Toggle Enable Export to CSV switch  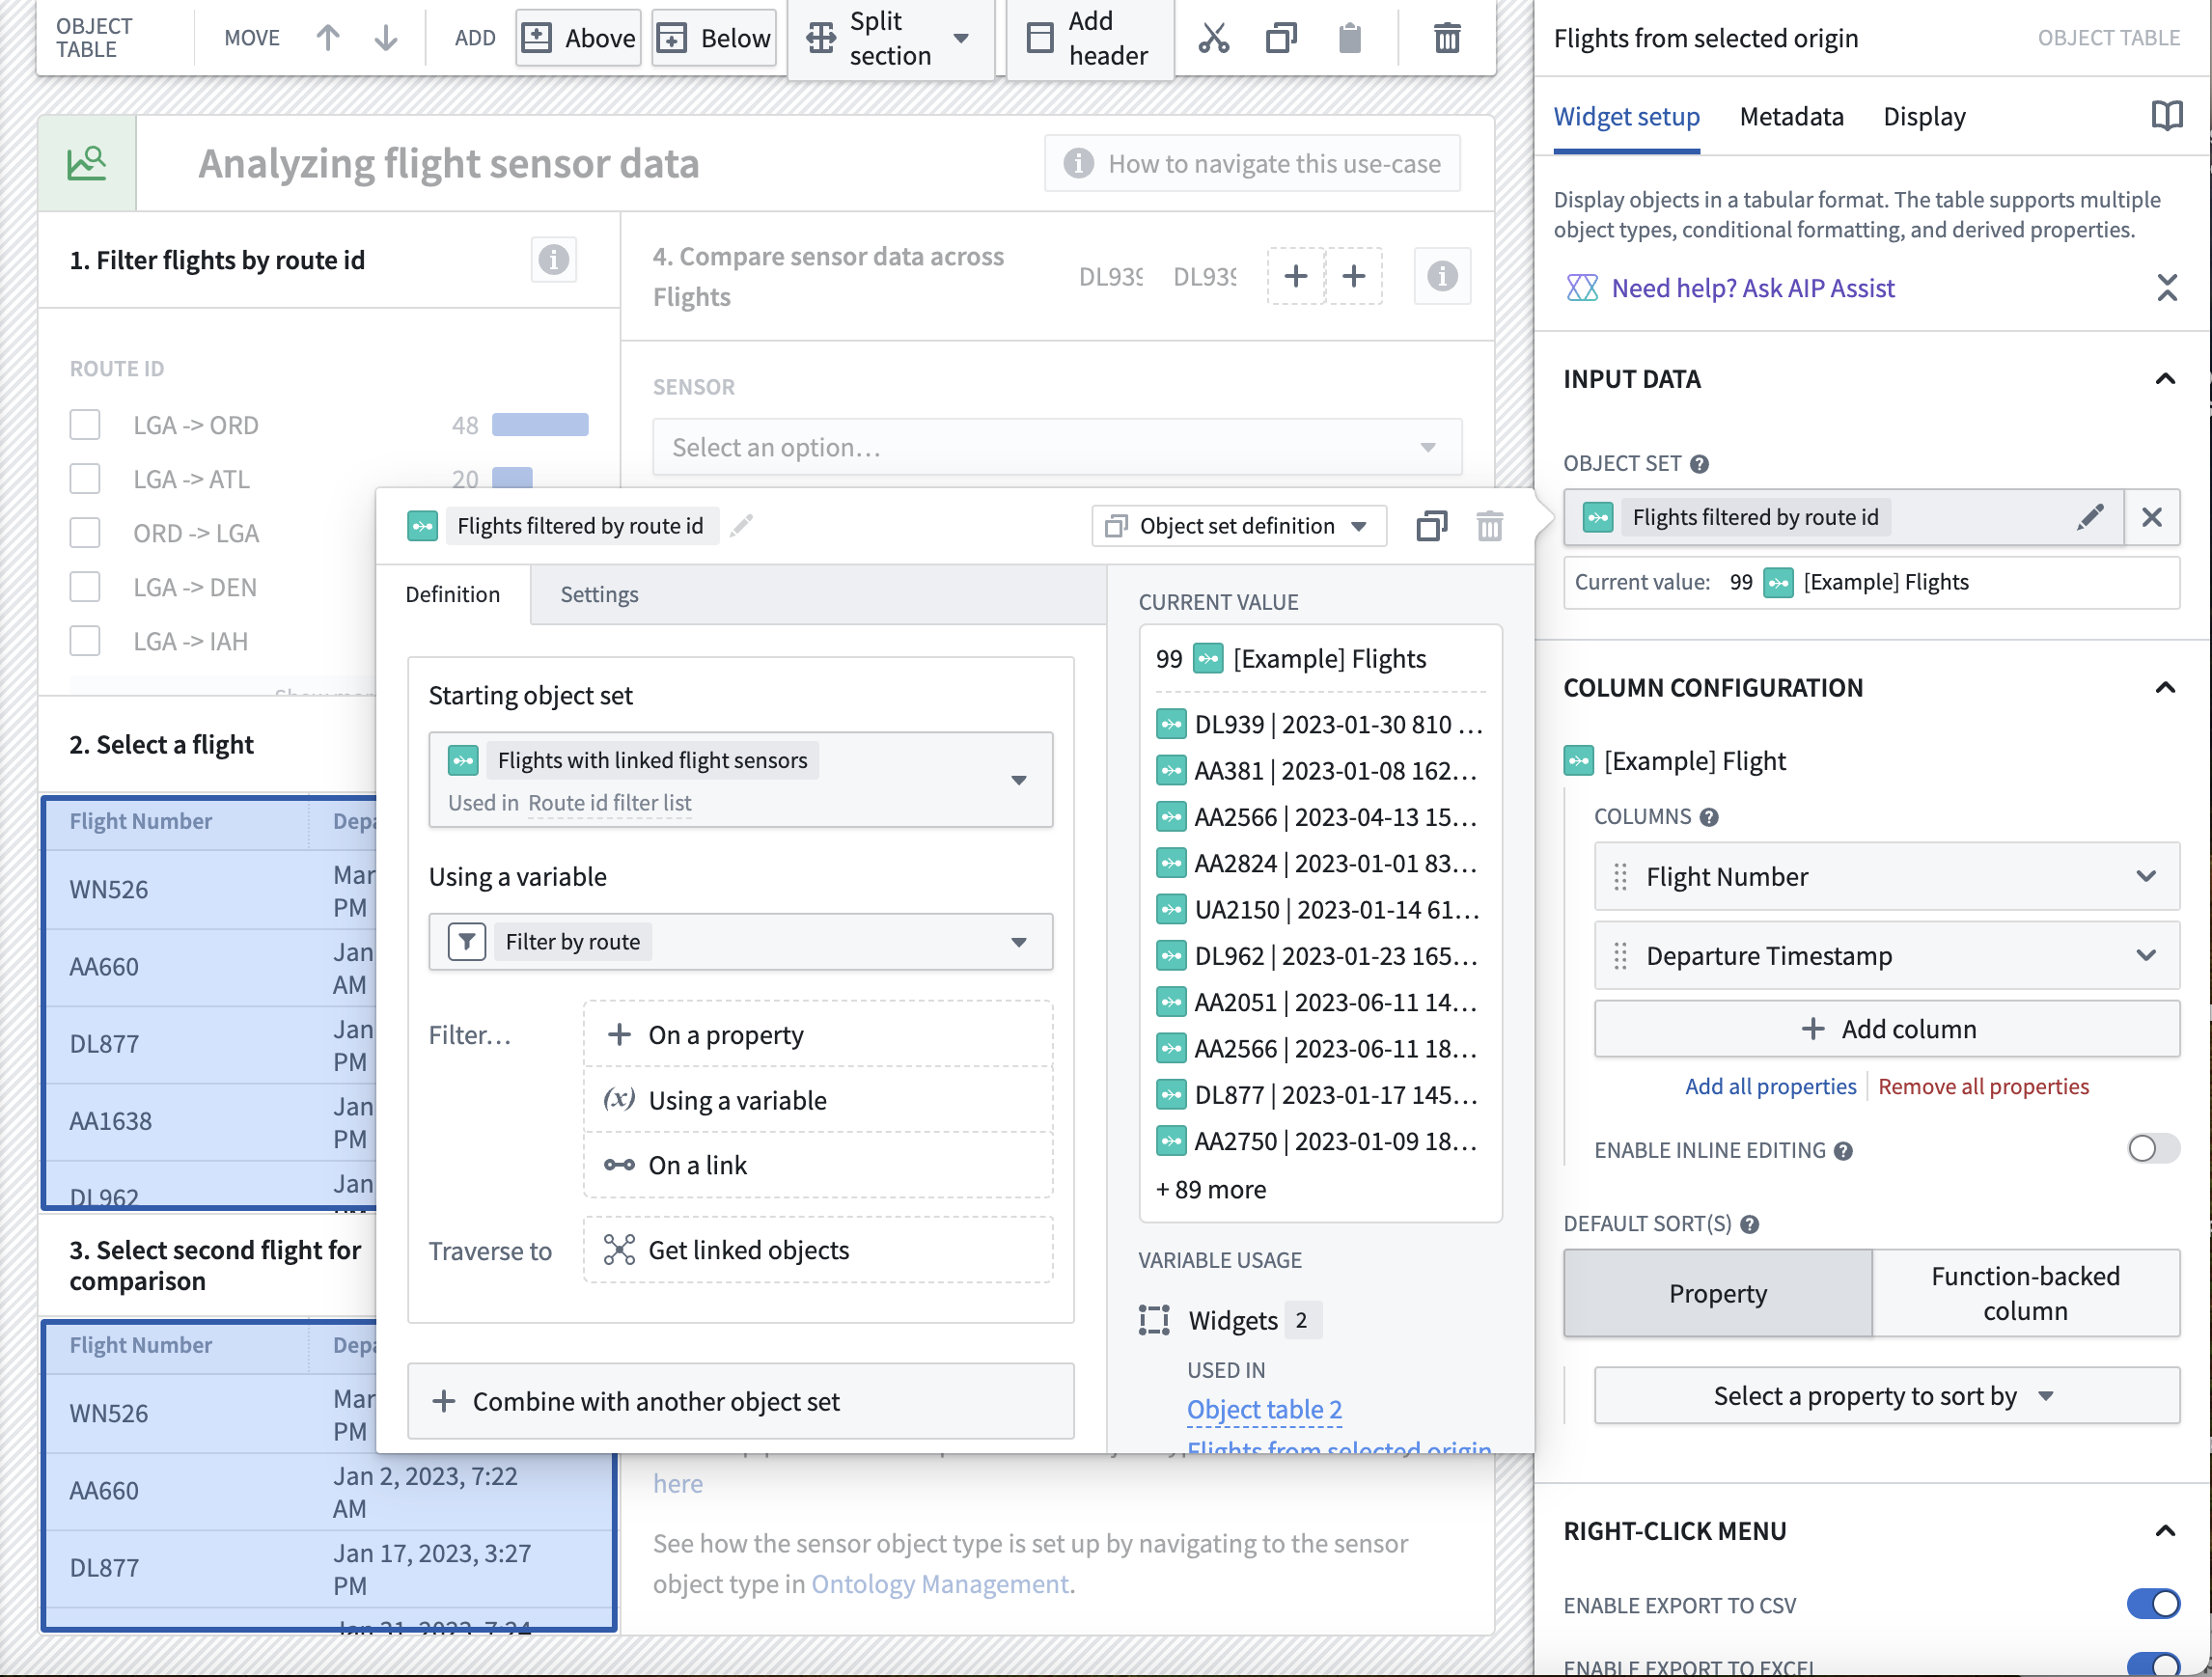pyautogui.click(x=2152, y=1604)
